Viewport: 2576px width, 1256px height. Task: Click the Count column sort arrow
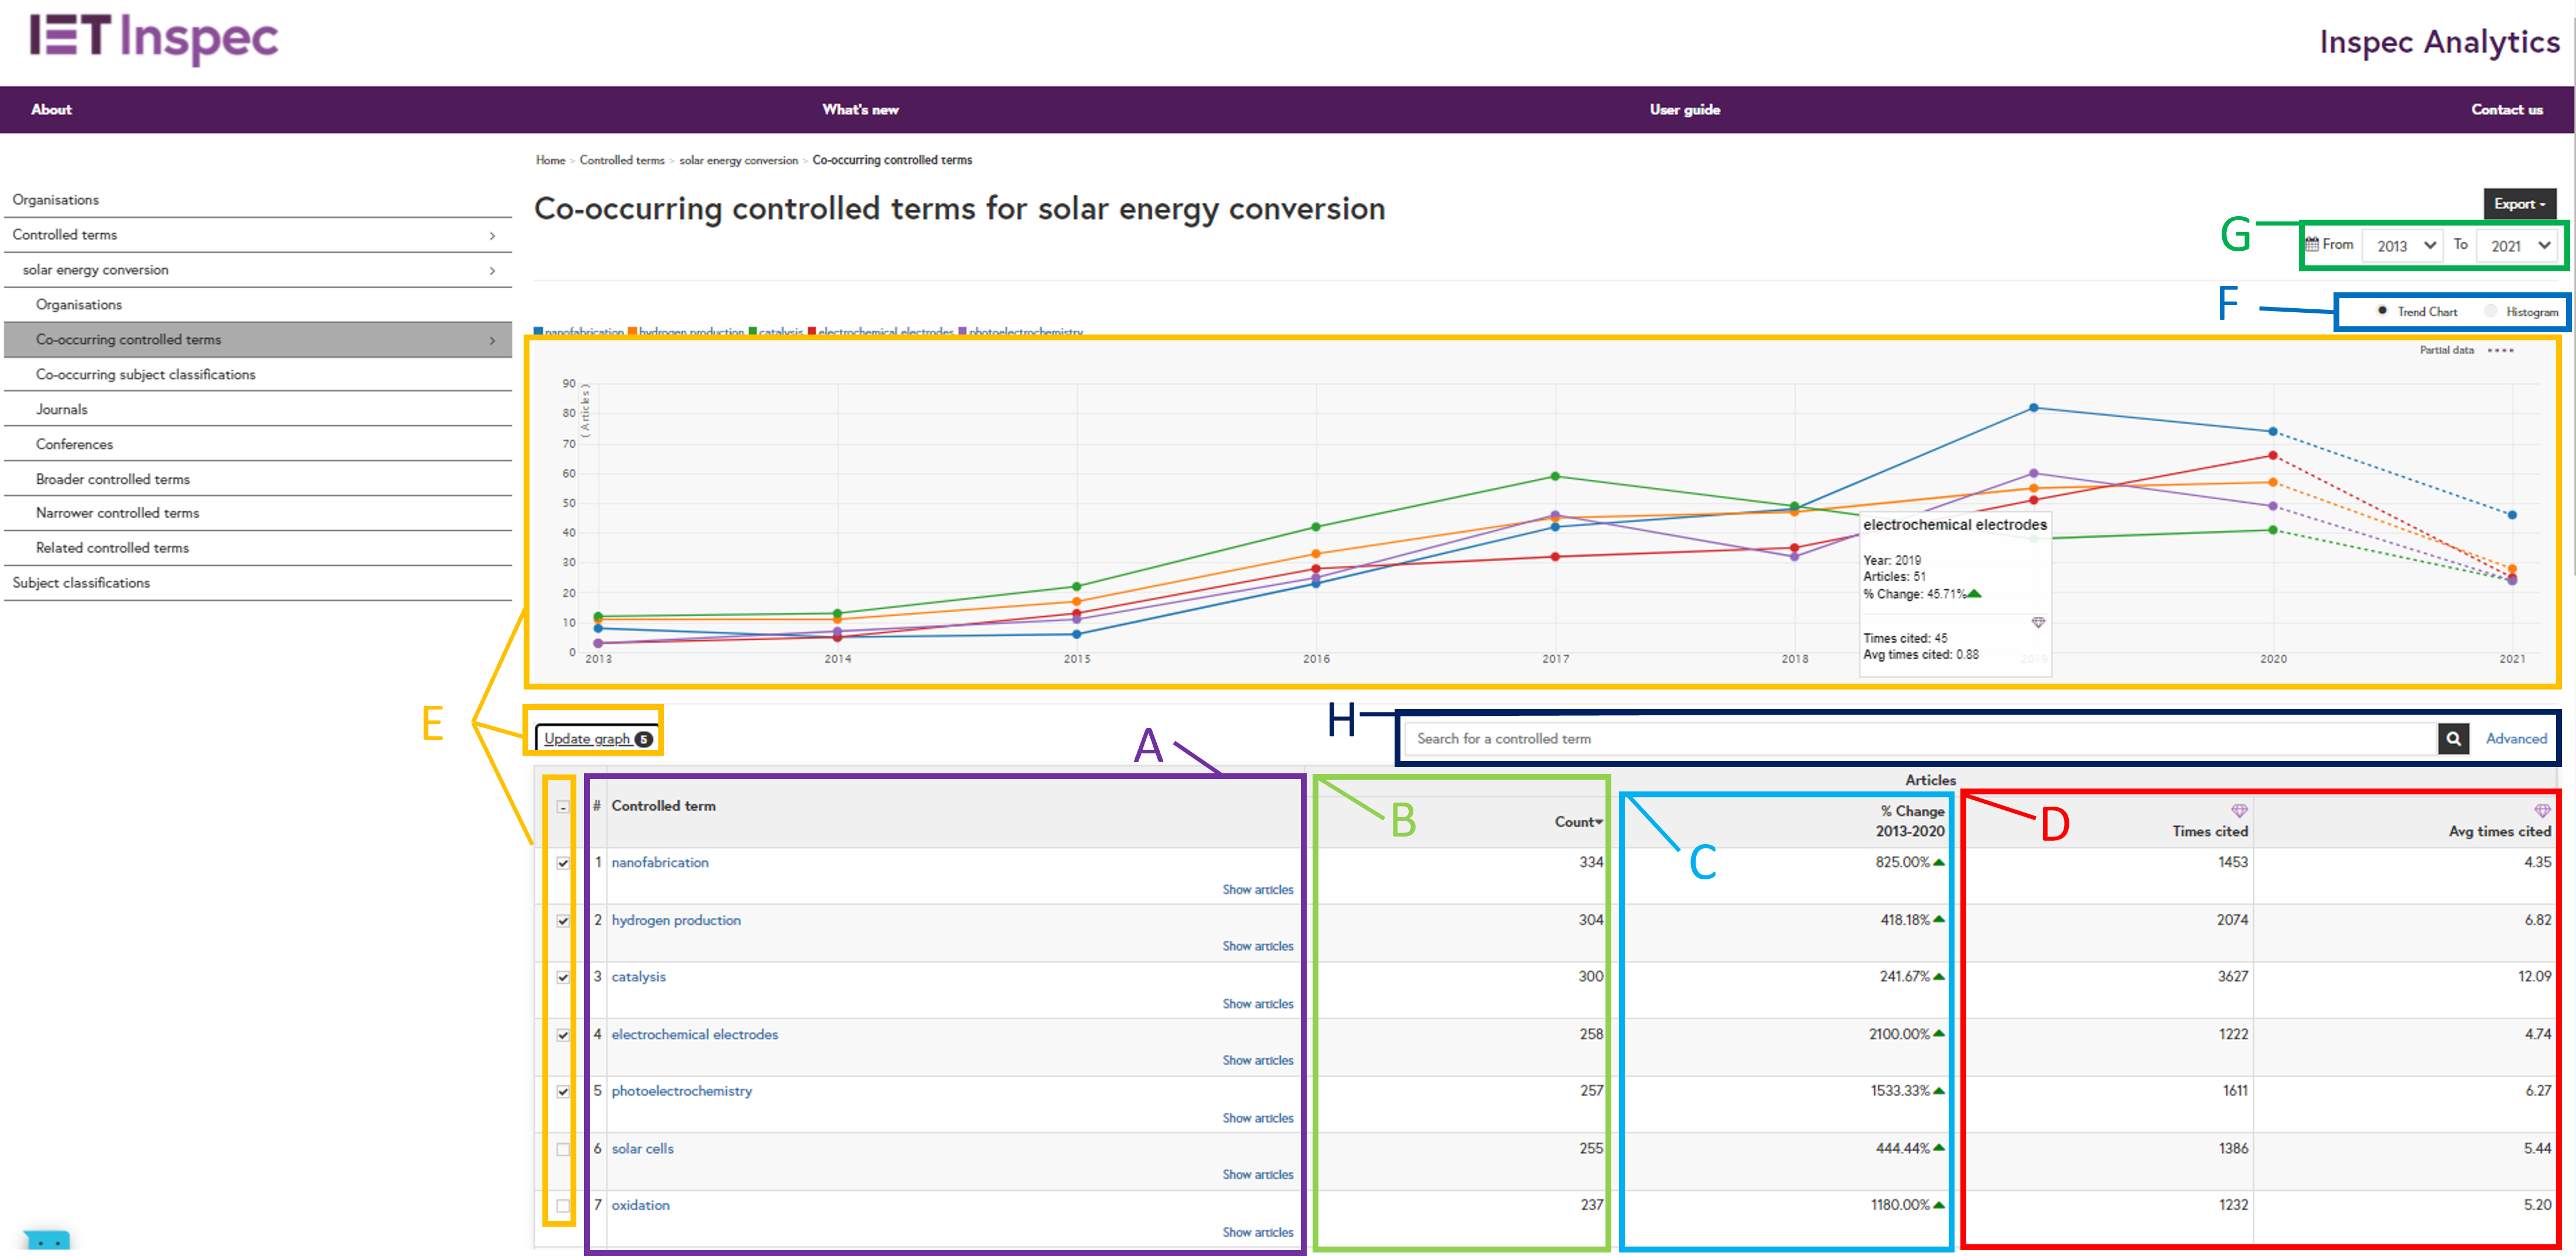click(x=1598, y=822)
